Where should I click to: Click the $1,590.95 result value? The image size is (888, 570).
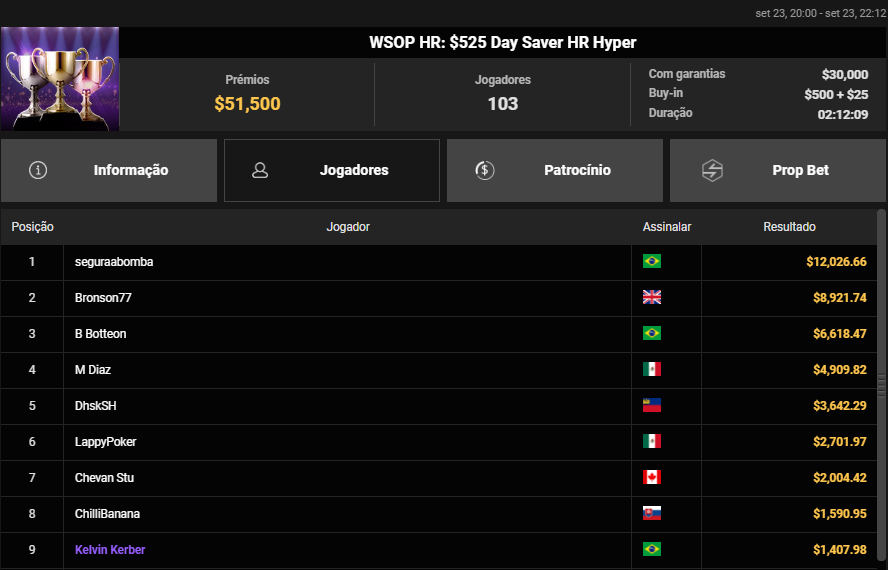[x=839, y=514]
